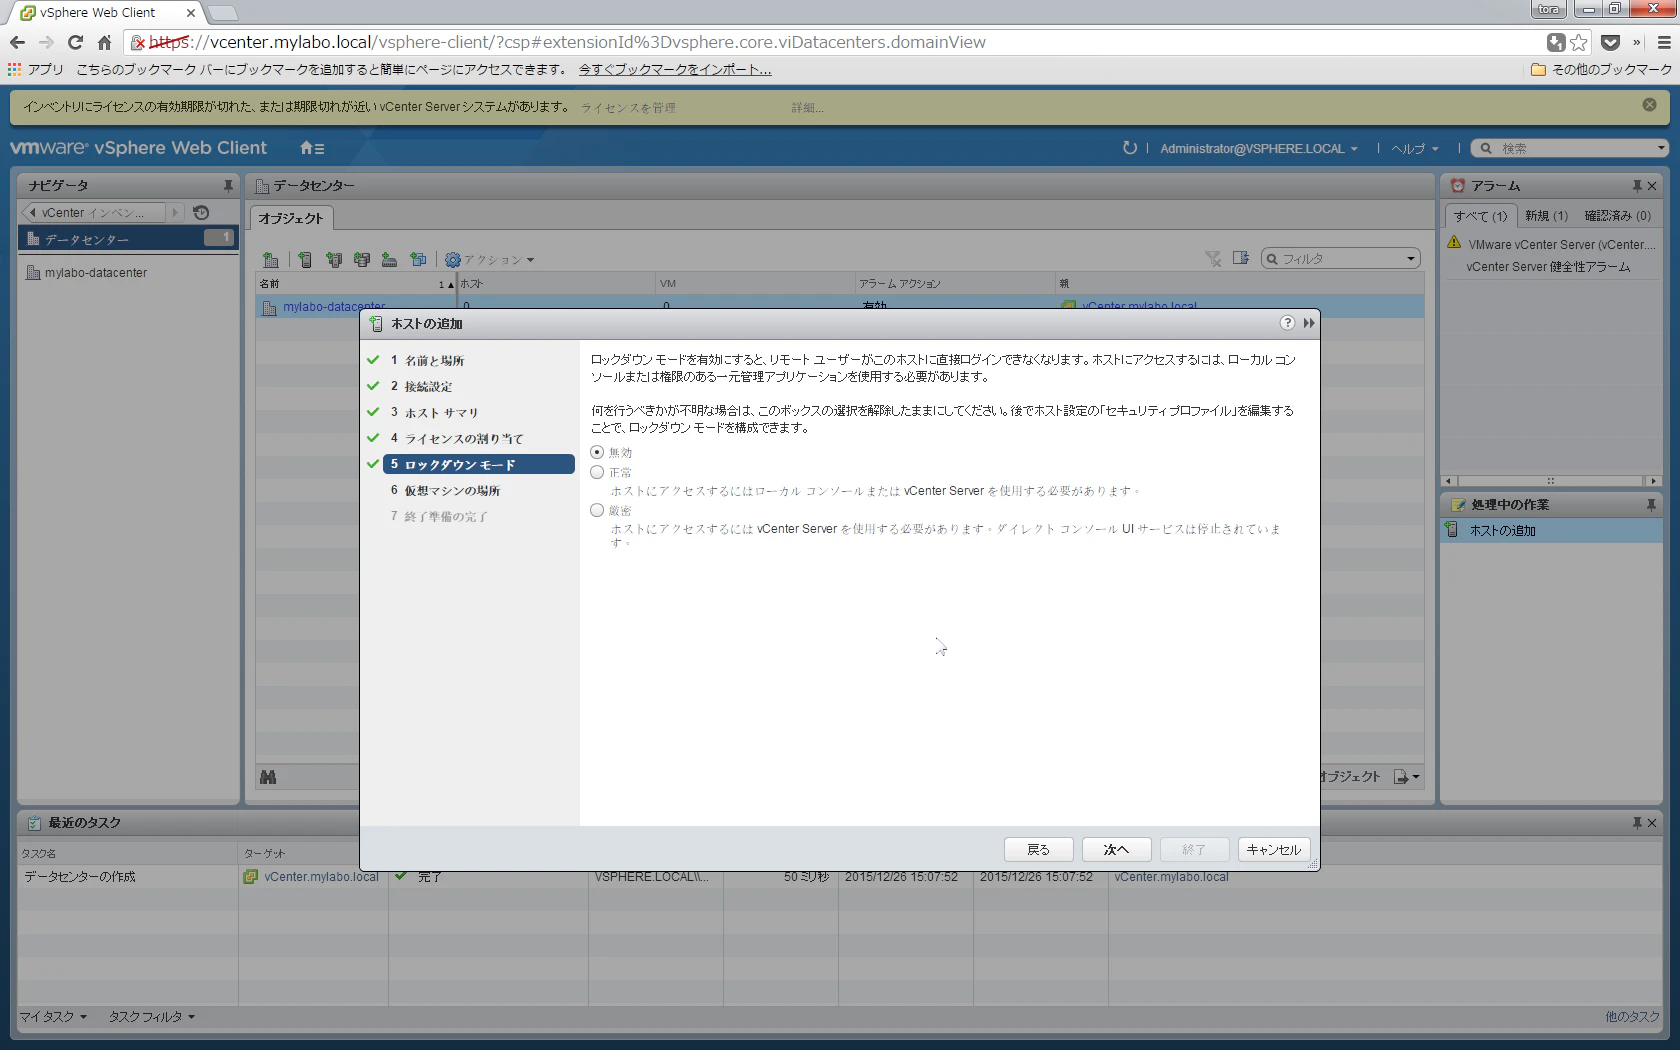Select the 正常 (normal) lockdown radio button
This screenshot has height=1050, width=1680.
tap(597, 472)
